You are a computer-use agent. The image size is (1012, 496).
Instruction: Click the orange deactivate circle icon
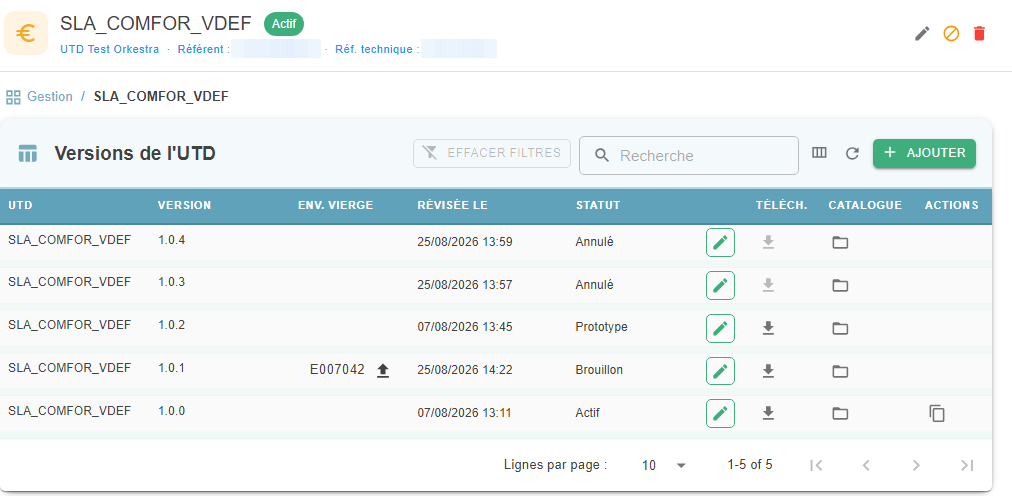[x=951, y=34]
